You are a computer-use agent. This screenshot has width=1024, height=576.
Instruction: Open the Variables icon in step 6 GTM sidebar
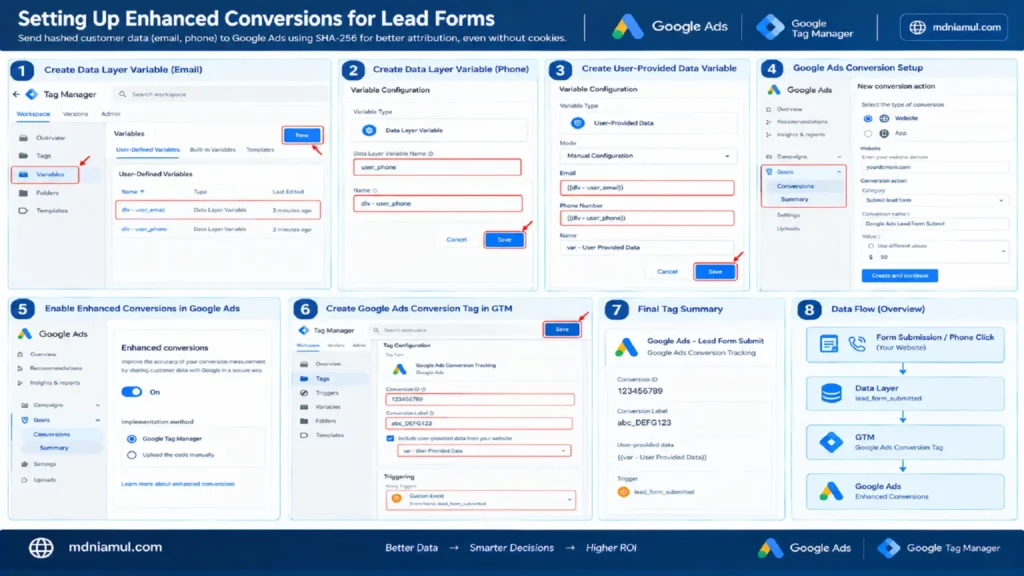[304, 406]
